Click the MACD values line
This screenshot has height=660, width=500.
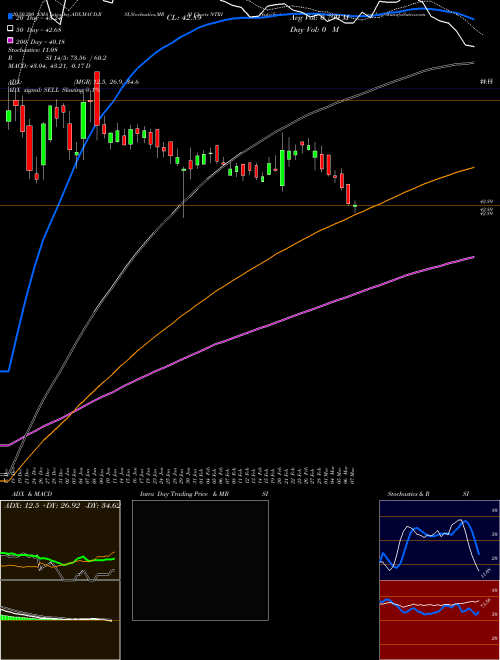(x=49, y=66)
